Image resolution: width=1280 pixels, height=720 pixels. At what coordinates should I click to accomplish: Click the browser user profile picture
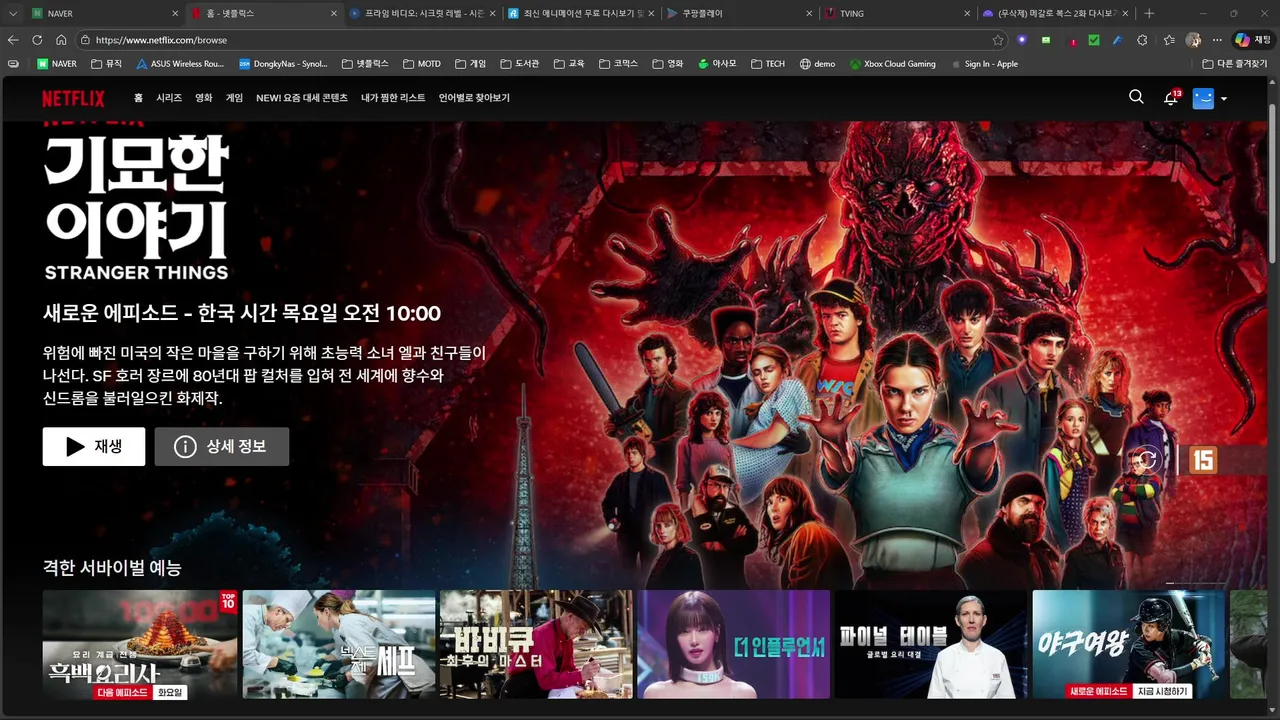[x=1193, y=40]
